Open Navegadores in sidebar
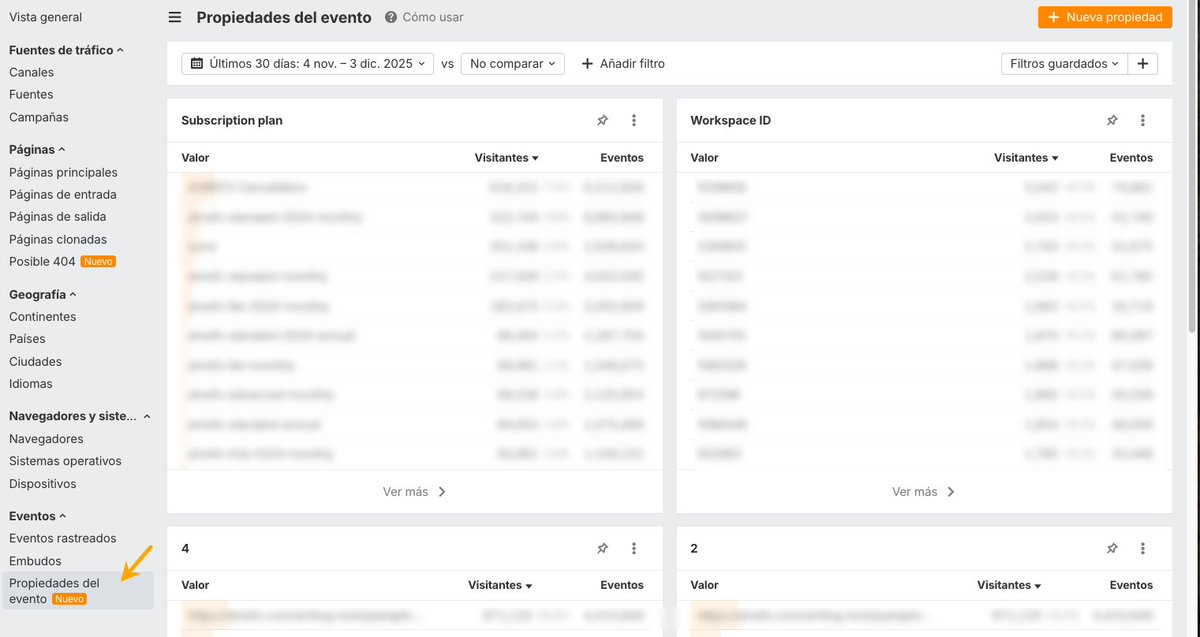Image resolution: width=1200 pixels, height=637 pixels. coord(46,439)
